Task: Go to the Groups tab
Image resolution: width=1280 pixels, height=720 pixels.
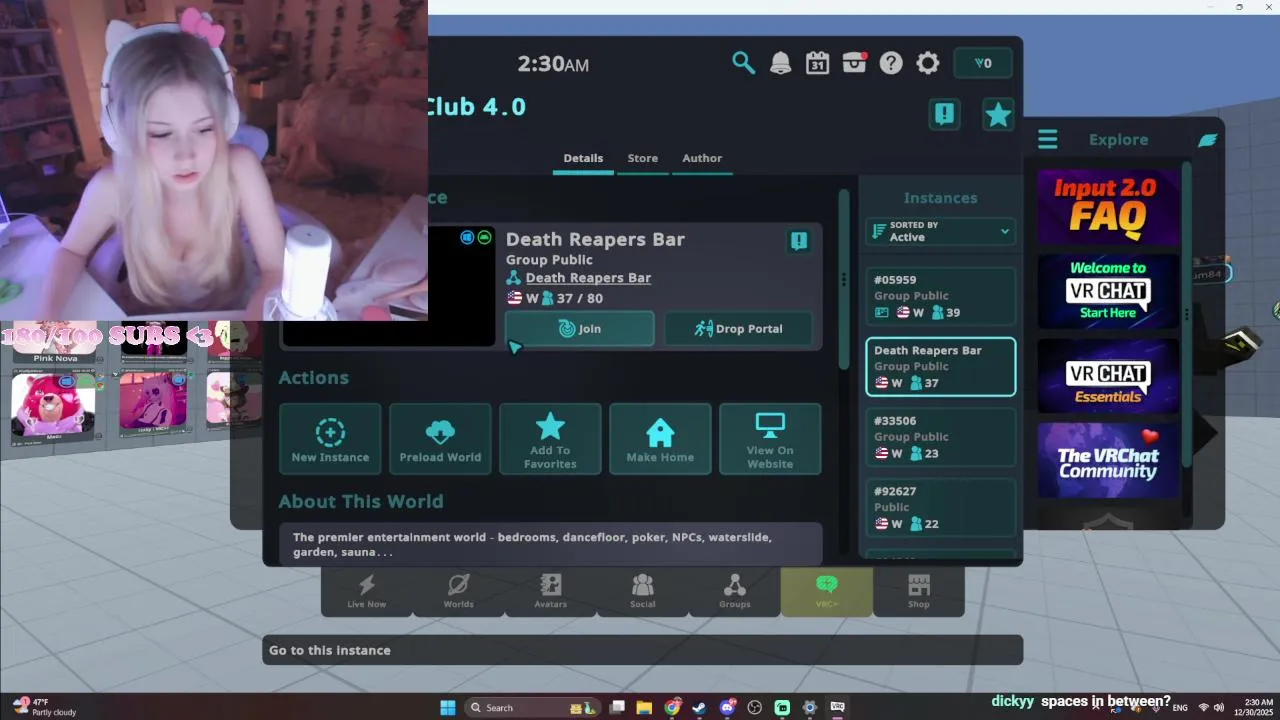Action: pos(735,591)
